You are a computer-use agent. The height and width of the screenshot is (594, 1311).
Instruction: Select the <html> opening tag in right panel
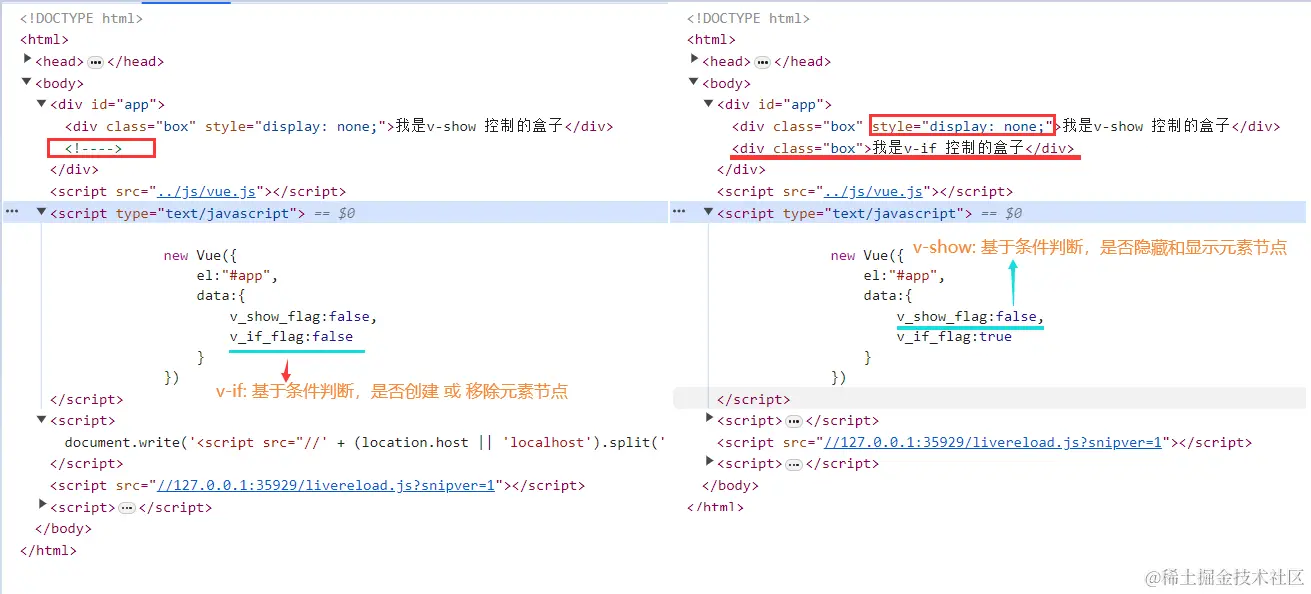[711, 39]
